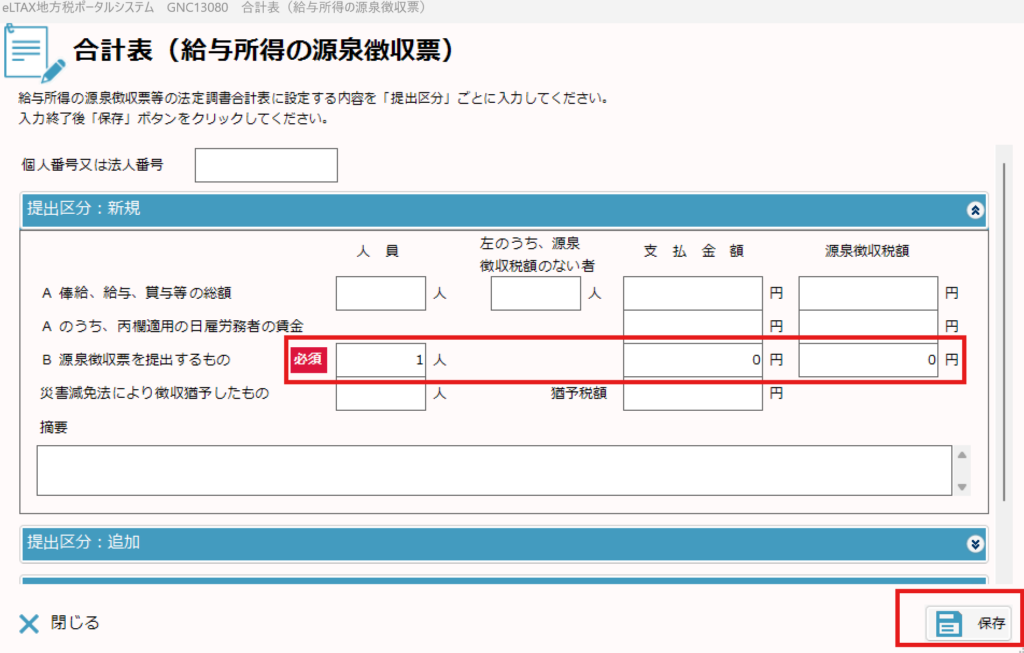Click 支払金額 field for 丙欄適用の日雇労務者 row

[693, 326]
